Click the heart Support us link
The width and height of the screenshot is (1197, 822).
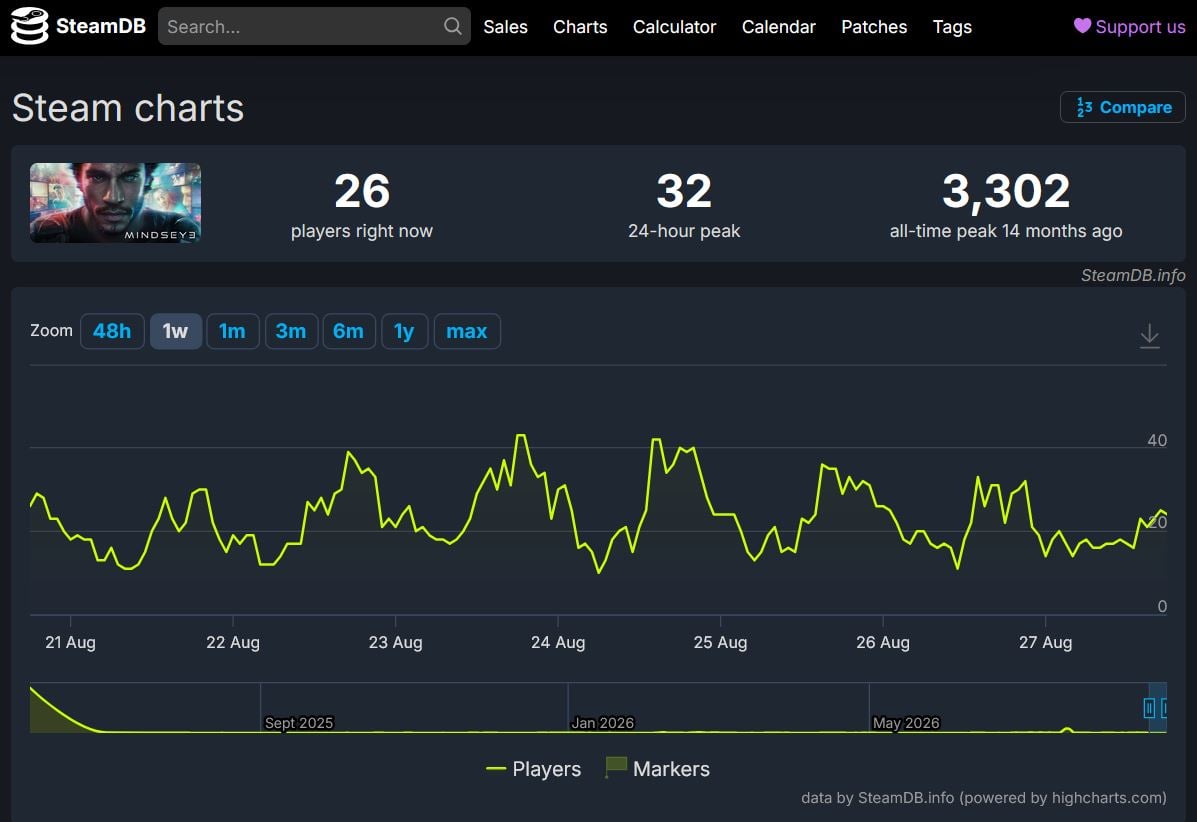(x=1129, y=27)
